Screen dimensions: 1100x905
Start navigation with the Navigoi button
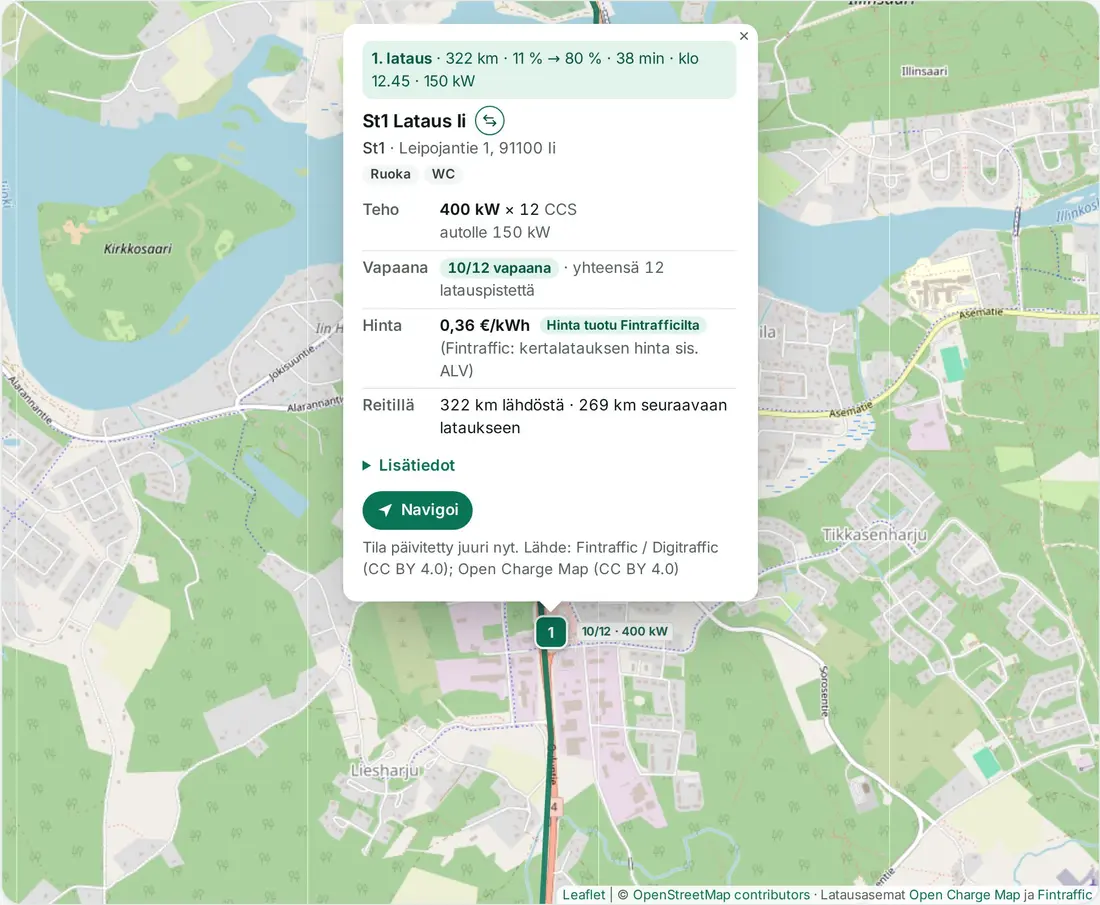(417, 510)
